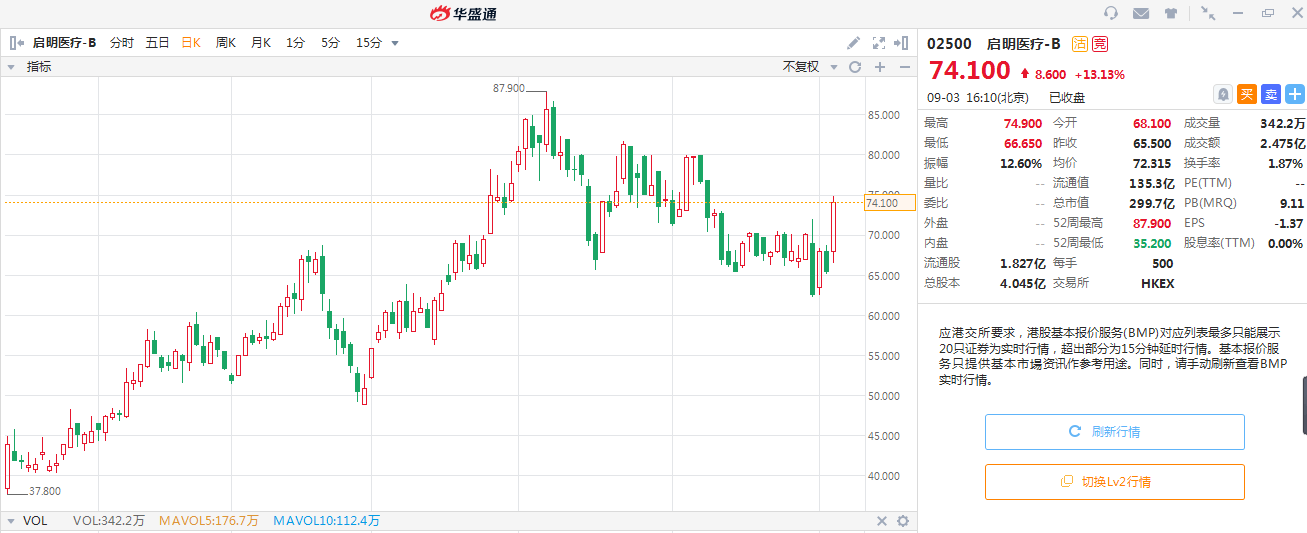Open VOL indicator settings gear

click(903, 521)
